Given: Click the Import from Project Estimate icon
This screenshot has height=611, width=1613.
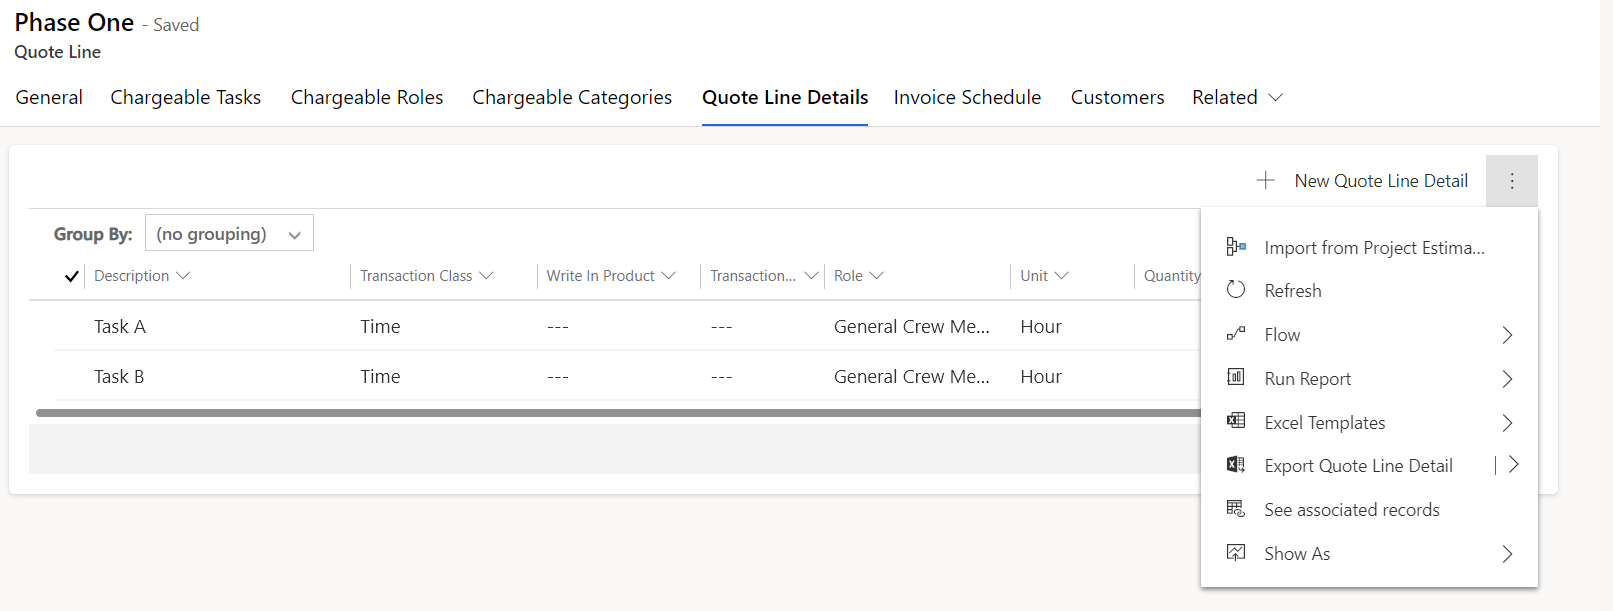Looking at the screenshot, I should 1236,247.
